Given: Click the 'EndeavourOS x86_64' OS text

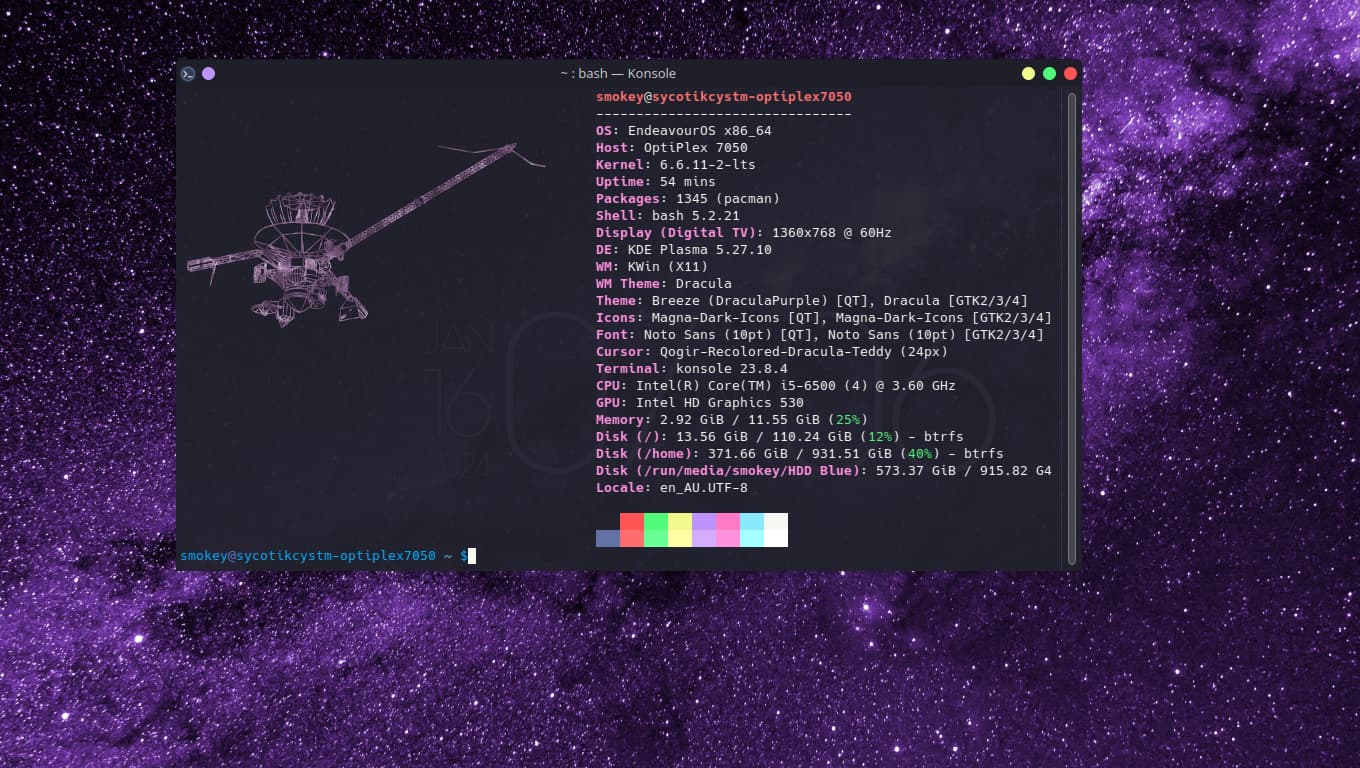Looking at the screenshot, I should [x=699, y=131].
